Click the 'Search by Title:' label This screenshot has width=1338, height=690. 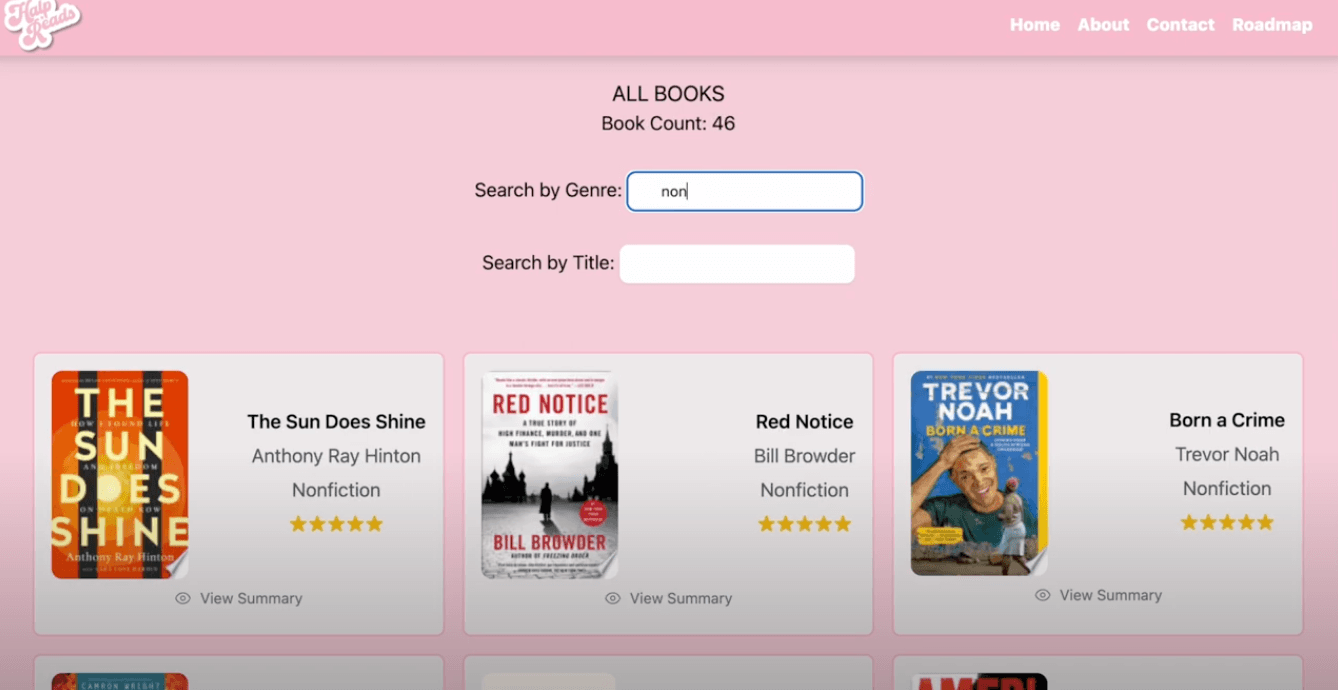point(548,263)
